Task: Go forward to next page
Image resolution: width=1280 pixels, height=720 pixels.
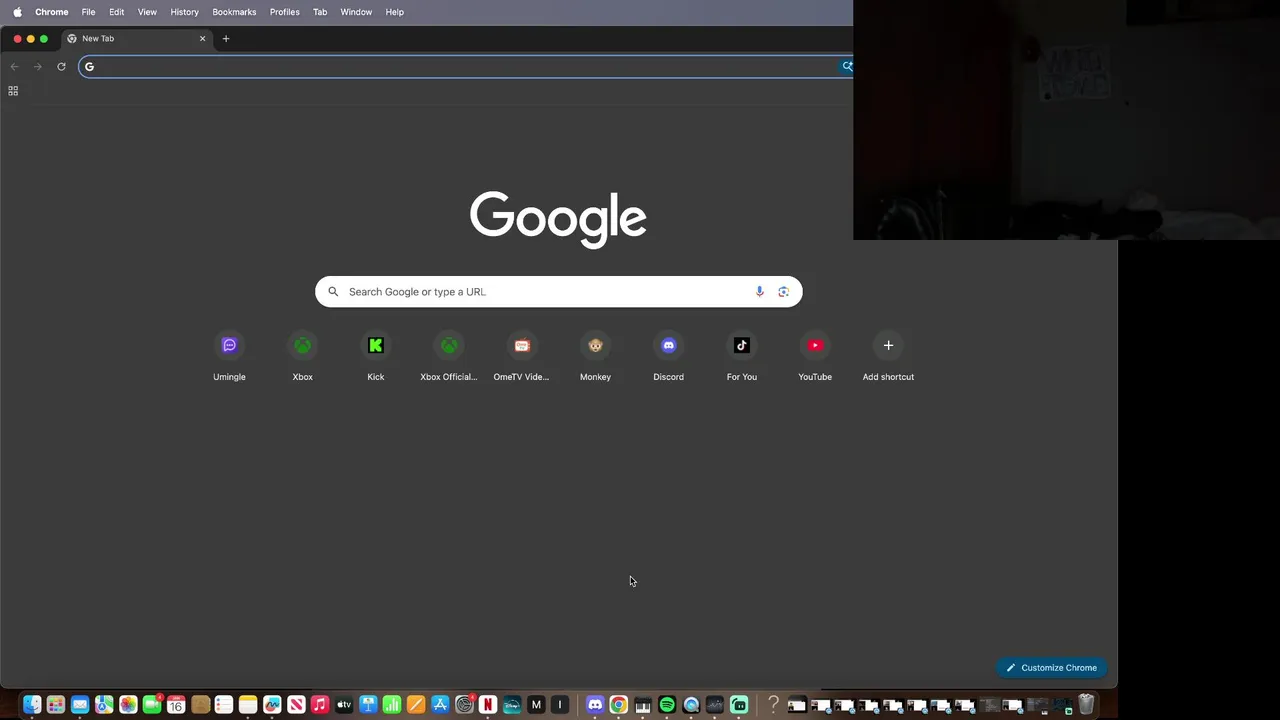Action: pyautogui.click(x=38, y=66)
